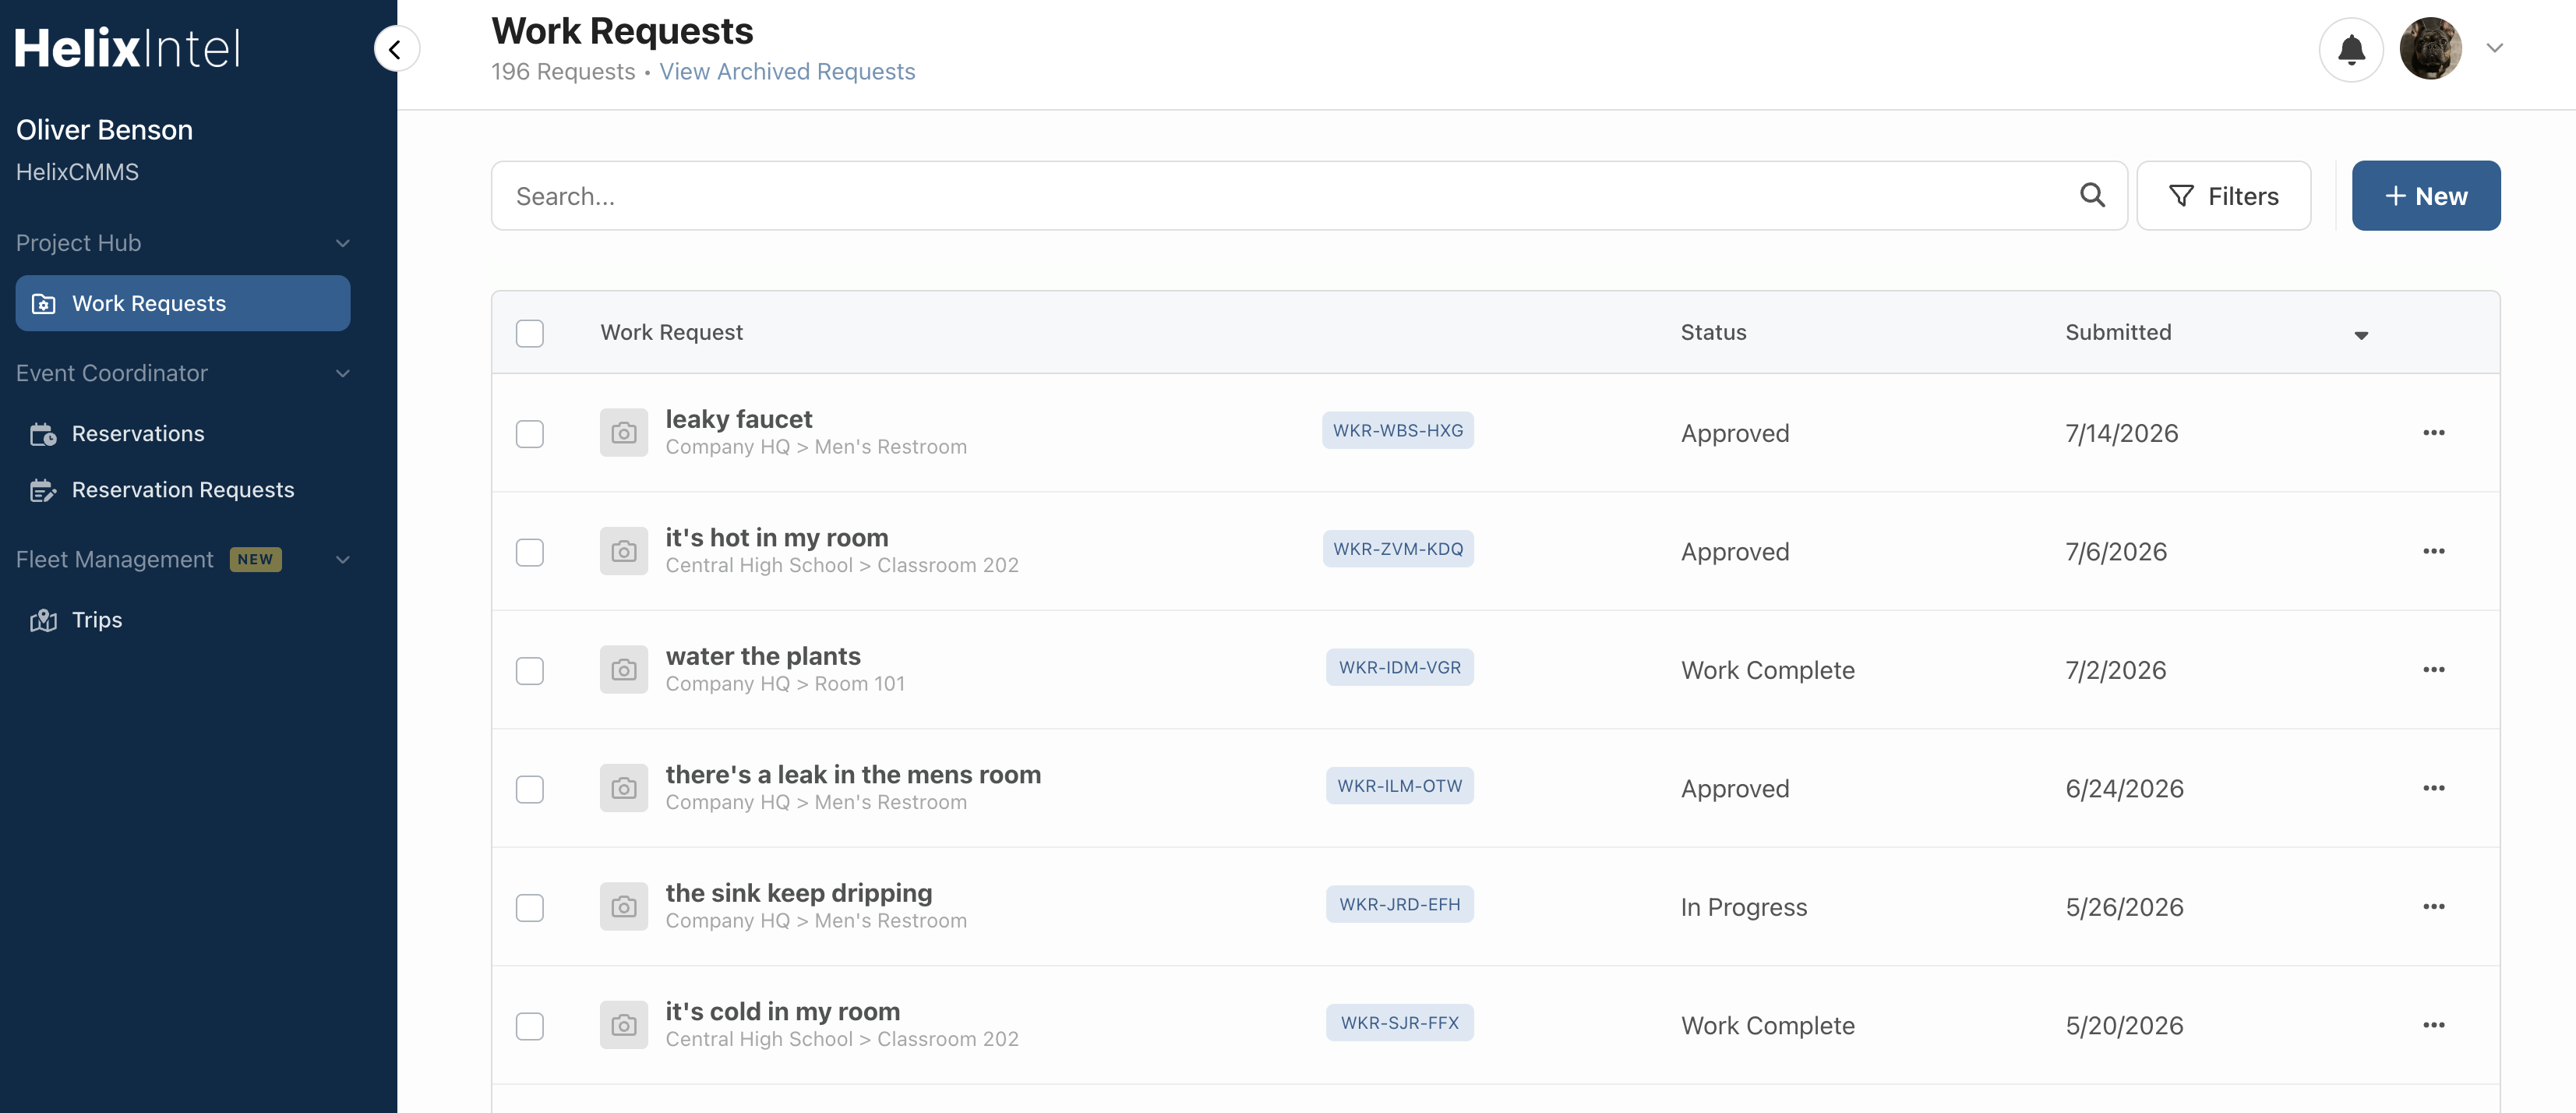The height and width of the screenshot is (1113, 2576).
Task: Open more options for leaky faucet
Action: pyautogui.click(x=2434, y=433)
